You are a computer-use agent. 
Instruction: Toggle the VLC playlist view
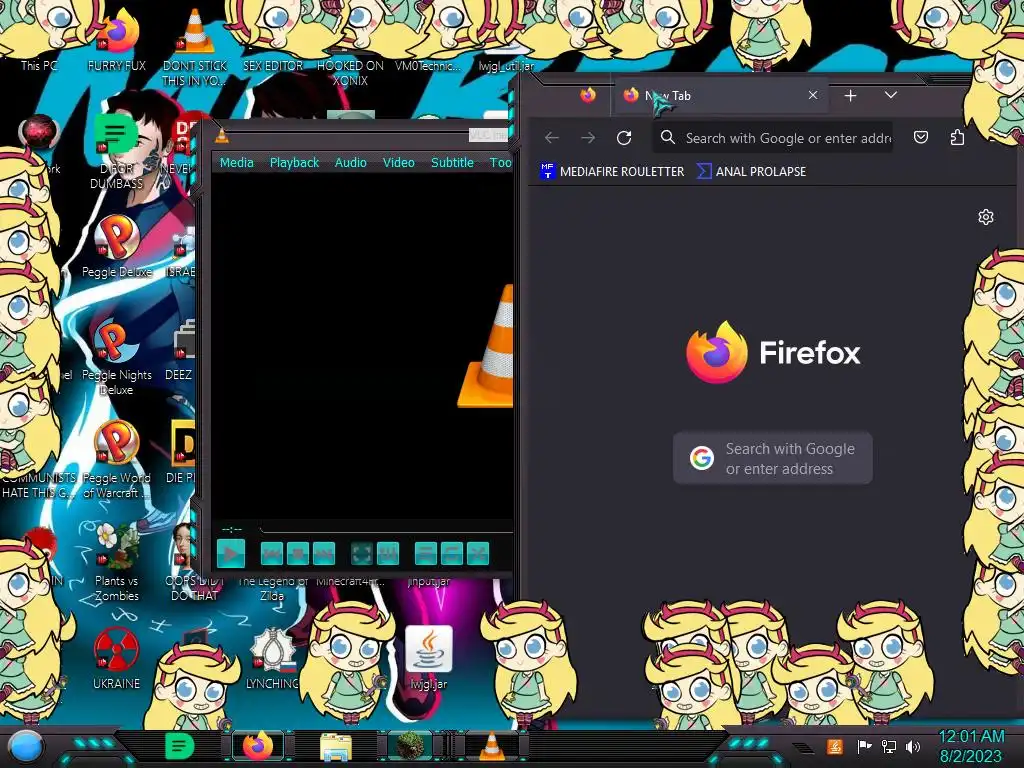426,554
